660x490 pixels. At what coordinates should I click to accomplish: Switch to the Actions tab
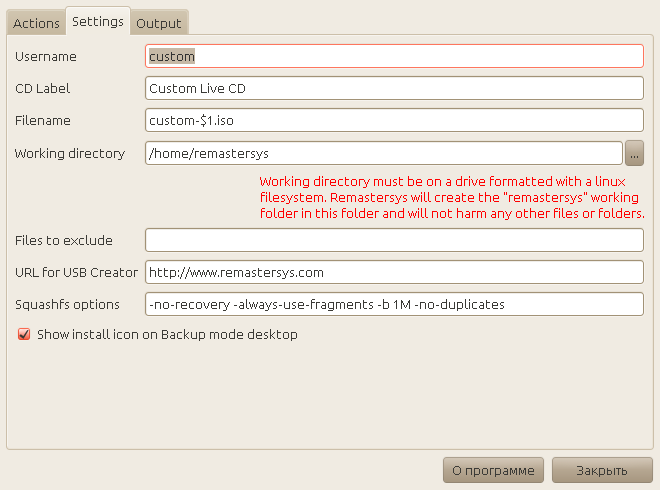[36, 23]
